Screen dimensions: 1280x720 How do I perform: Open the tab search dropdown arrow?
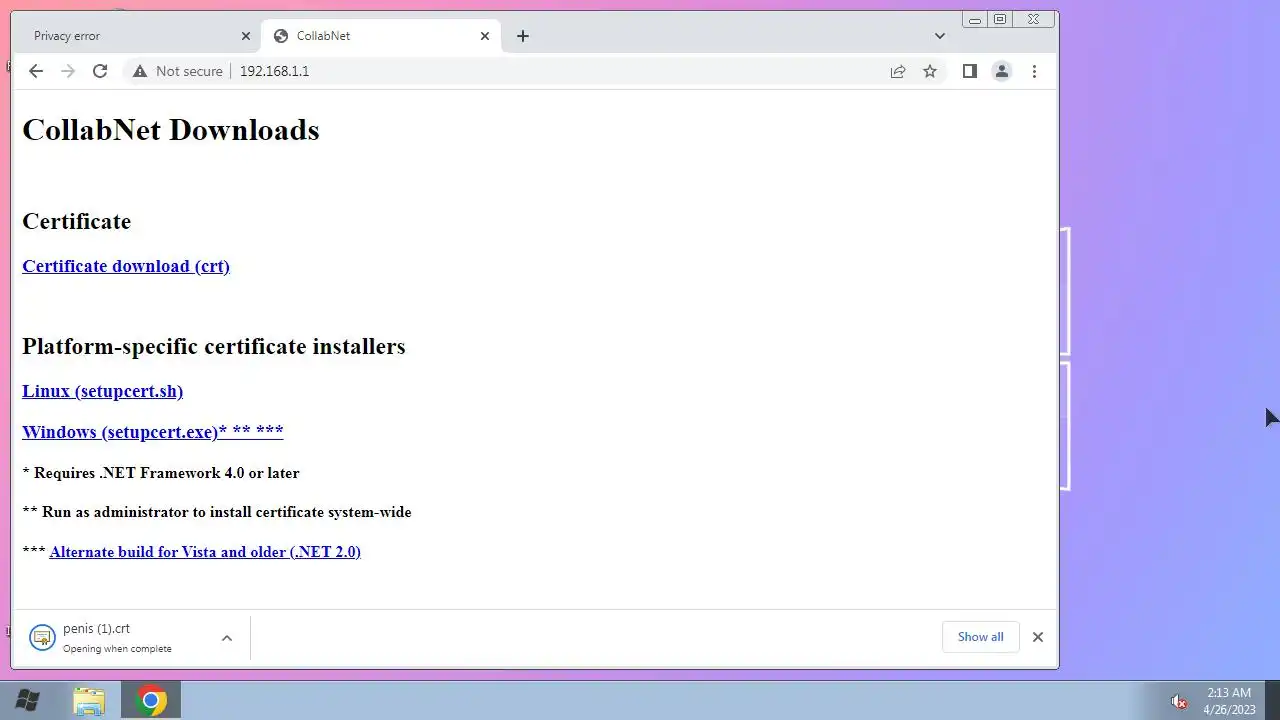[x=939, y=36]
